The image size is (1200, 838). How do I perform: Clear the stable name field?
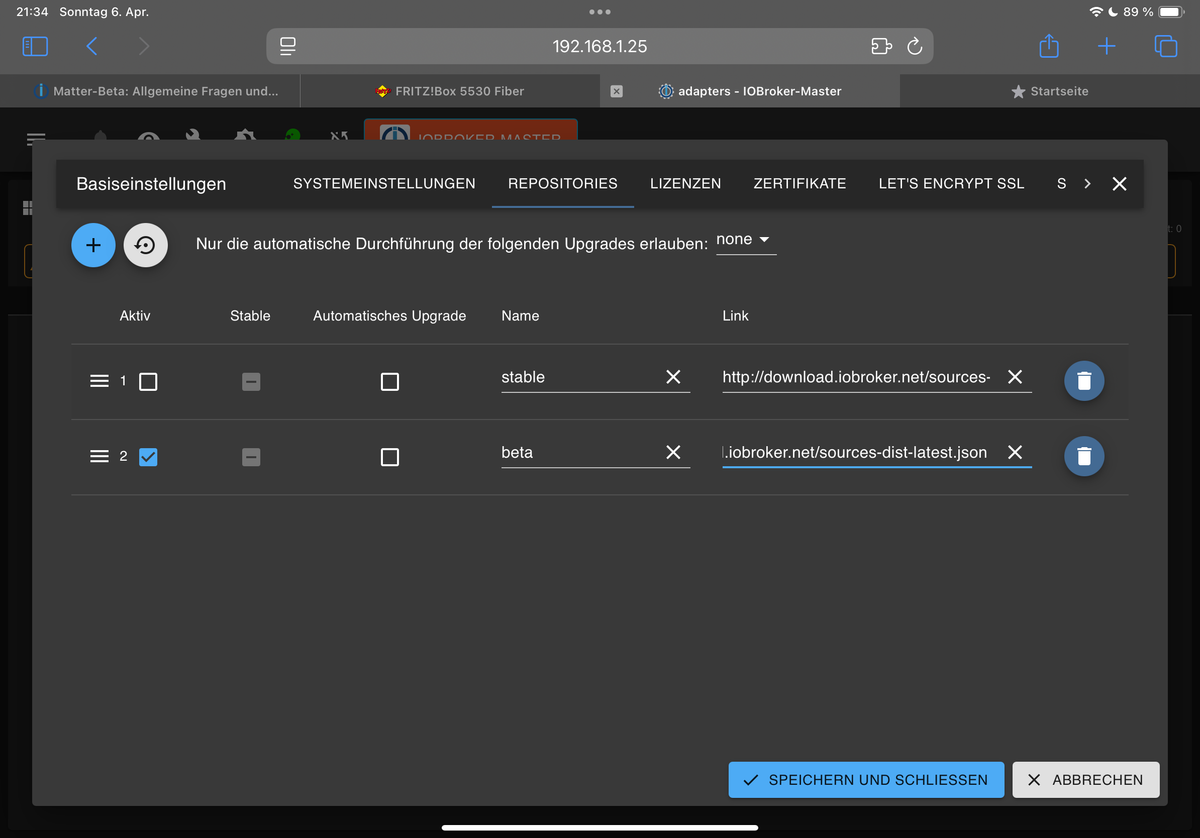tap(673, 377)
